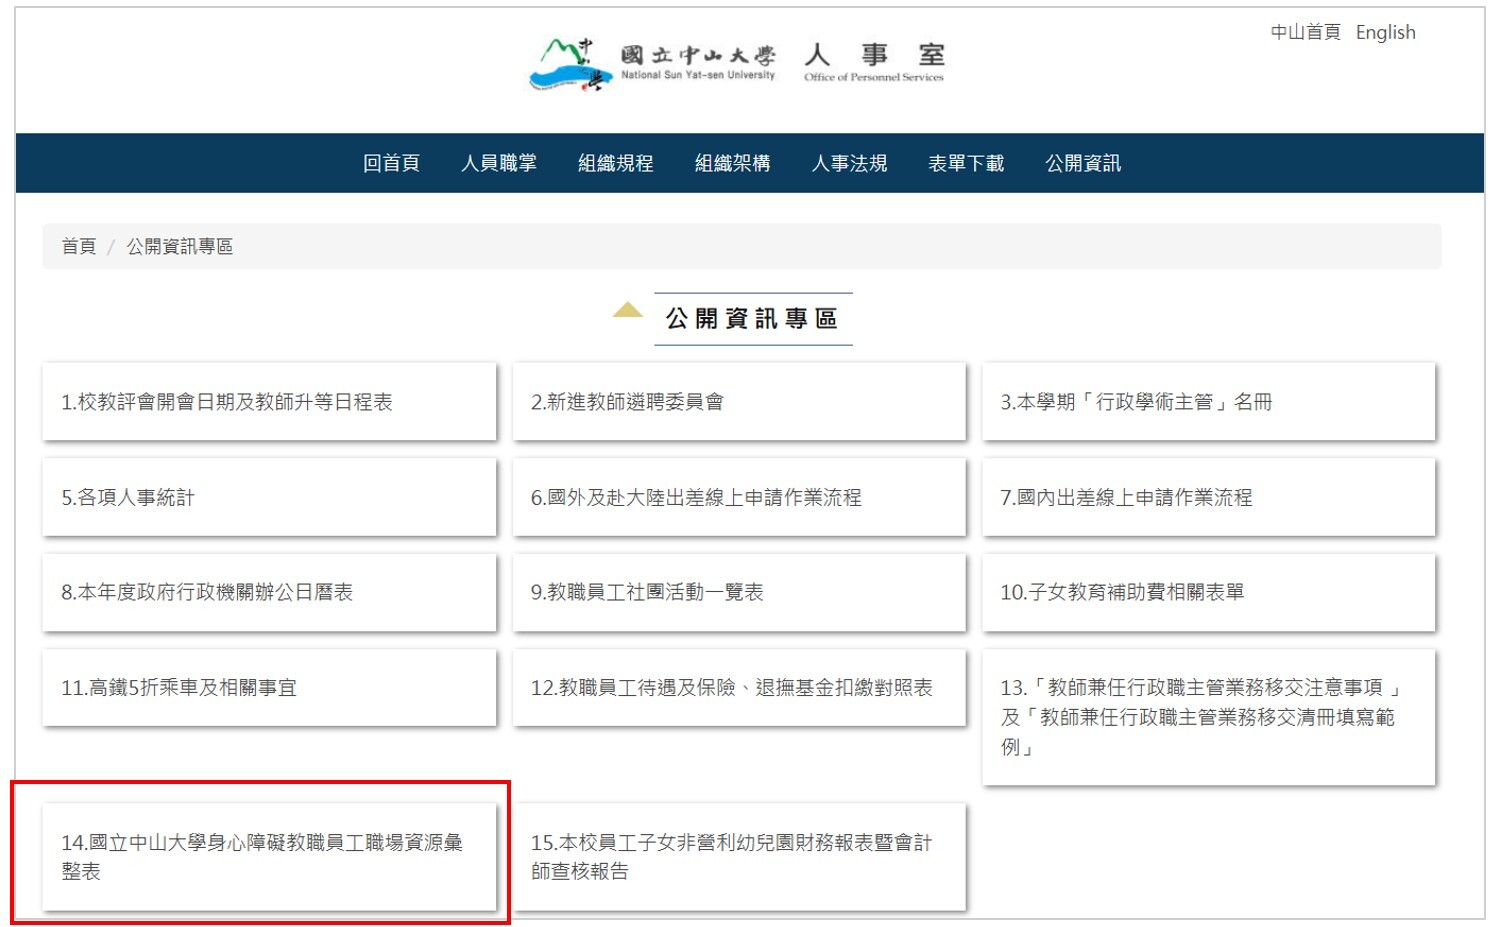Open 14.國立中山大學身心障礙教職員工職場資源彙整表 card
Image resolution: width=1494 pixels, height=927 pixels.
coord(269,856)
